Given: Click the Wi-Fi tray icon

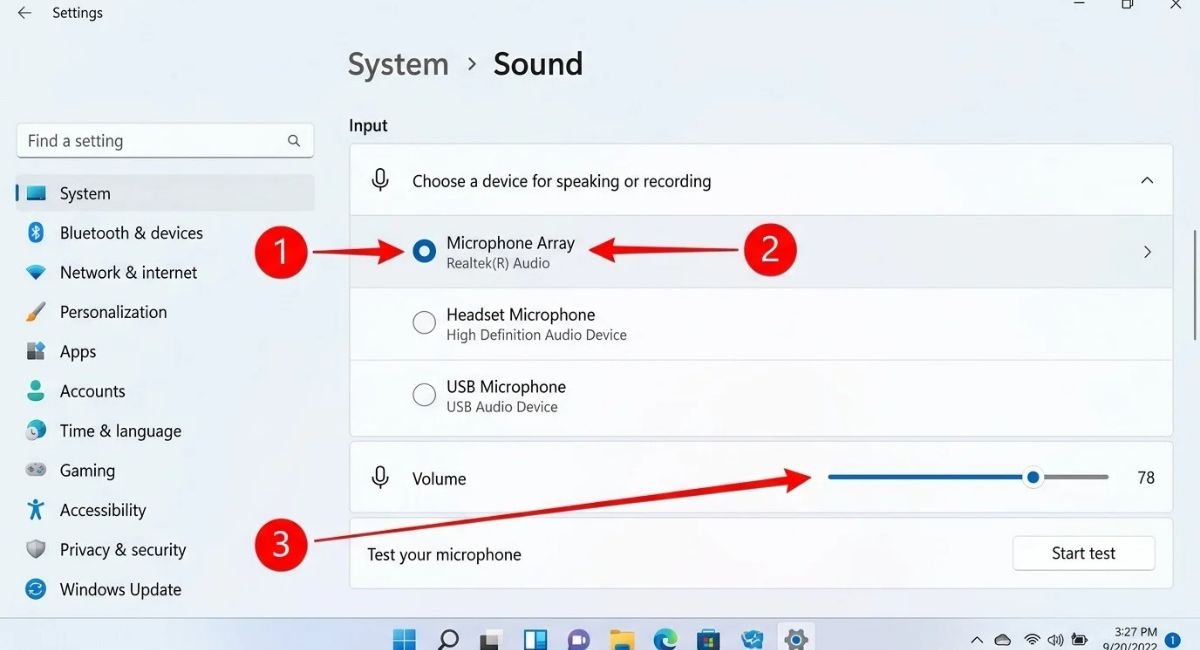Looking at the screenshot, I should (1032, 639).
